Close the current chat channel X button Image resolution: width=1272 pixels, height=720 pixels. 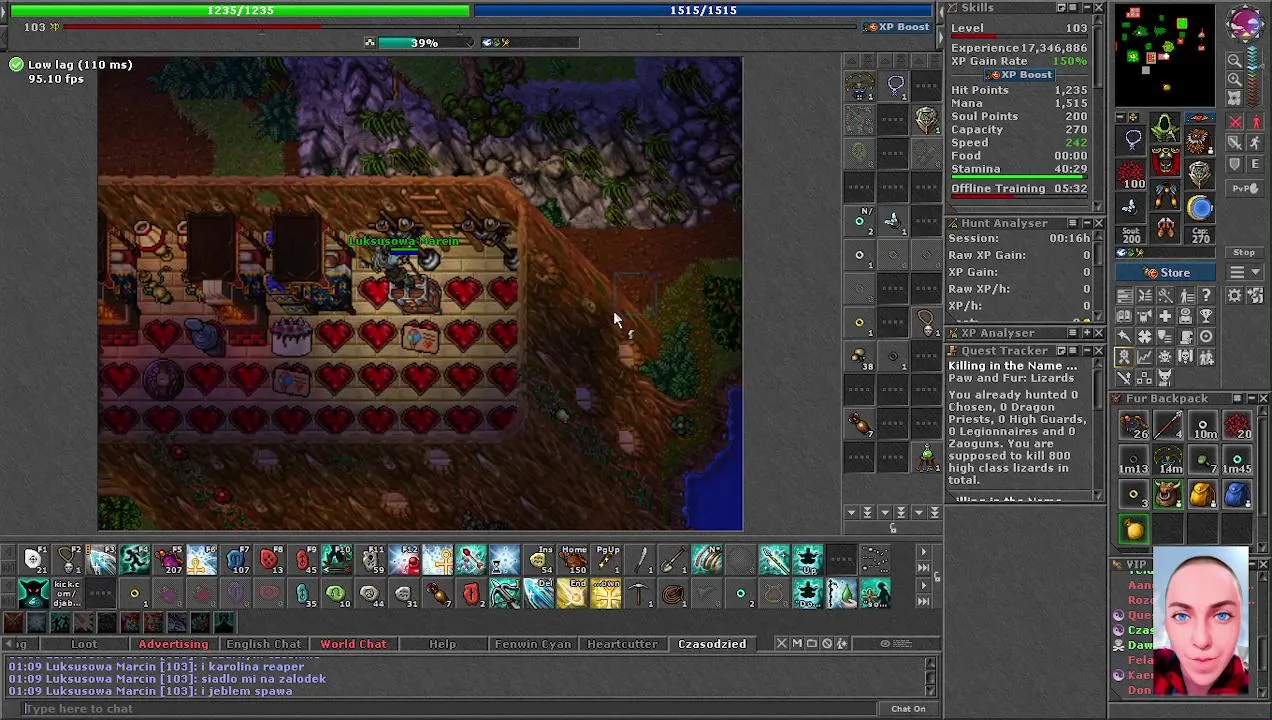pos(781,643)
